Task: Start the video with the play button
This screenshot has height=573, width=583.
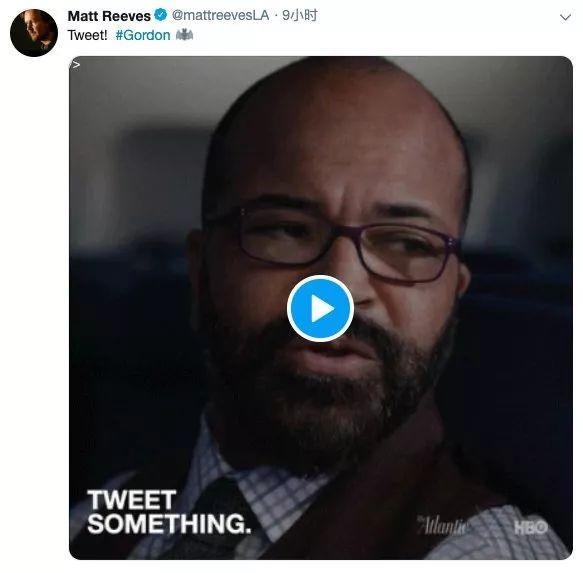Action: tap(320, 309)
